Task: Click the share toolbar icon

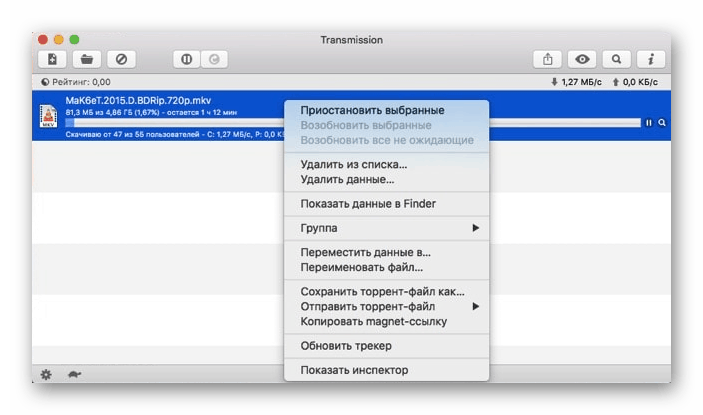Action: pos(547,59)
